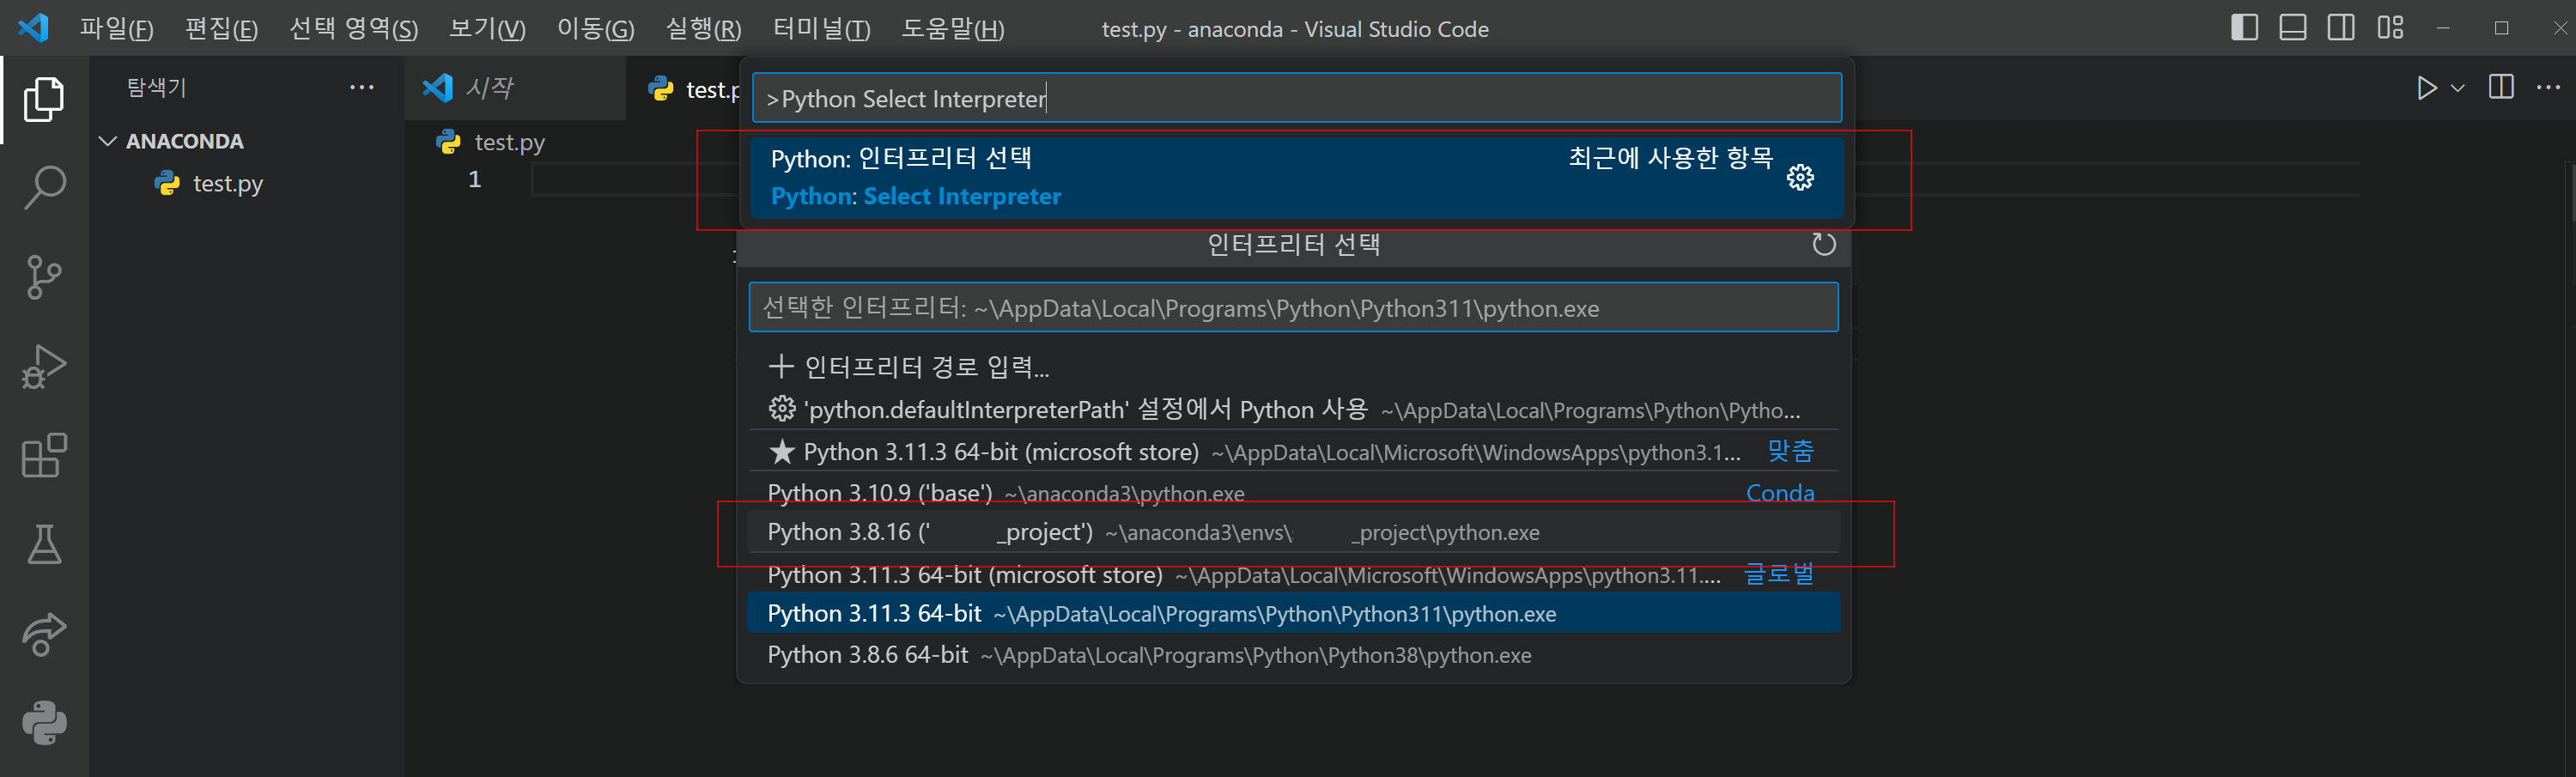Select the Python: 인터프리터 선택 command

[1296, 177]
